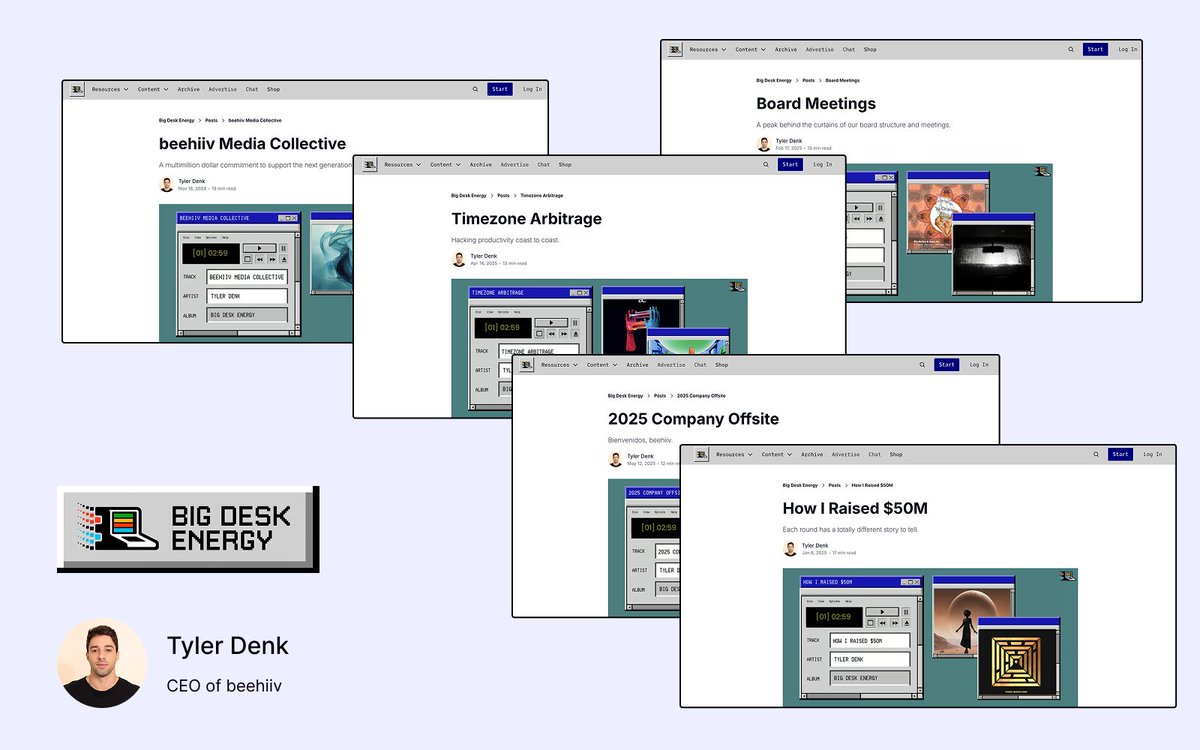Open search in the beehiiv Media Collective window
This screenshot has width=1200, height=750.
[475, 89]
